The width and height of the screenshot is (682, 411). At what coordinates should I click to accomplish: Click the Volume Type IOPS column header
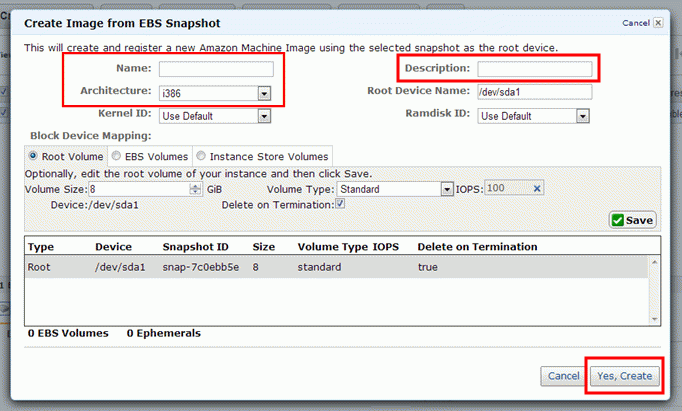pyautogui.click(x=348, y=247)
